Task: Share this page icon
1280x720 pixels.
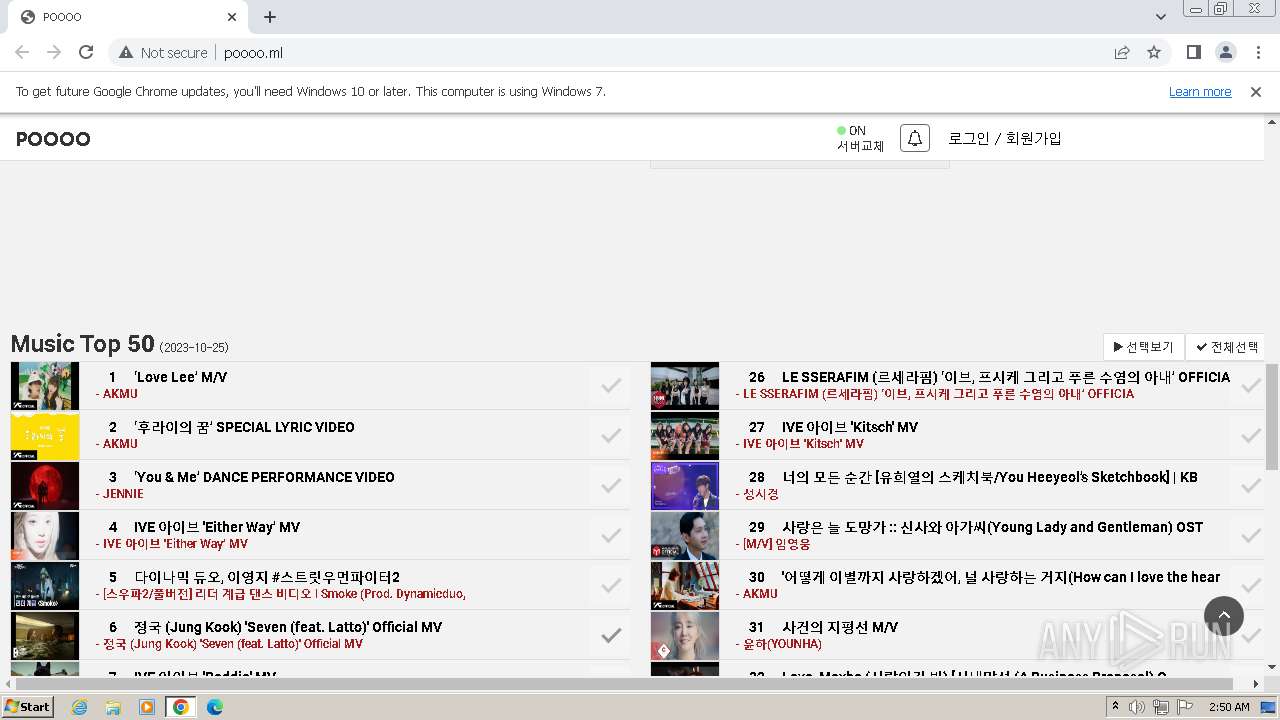Action: click(1122, 52)
